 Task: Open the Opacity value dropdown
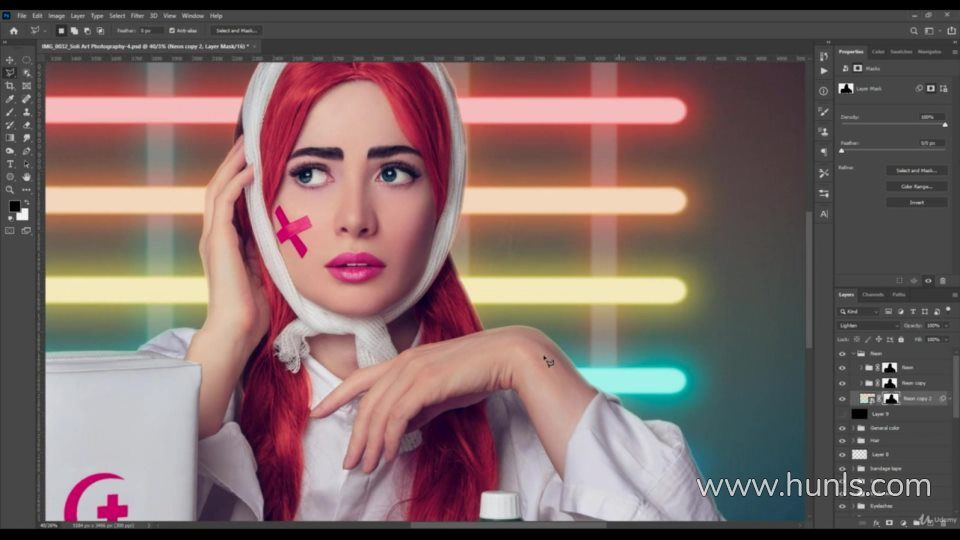click(946, 326)
